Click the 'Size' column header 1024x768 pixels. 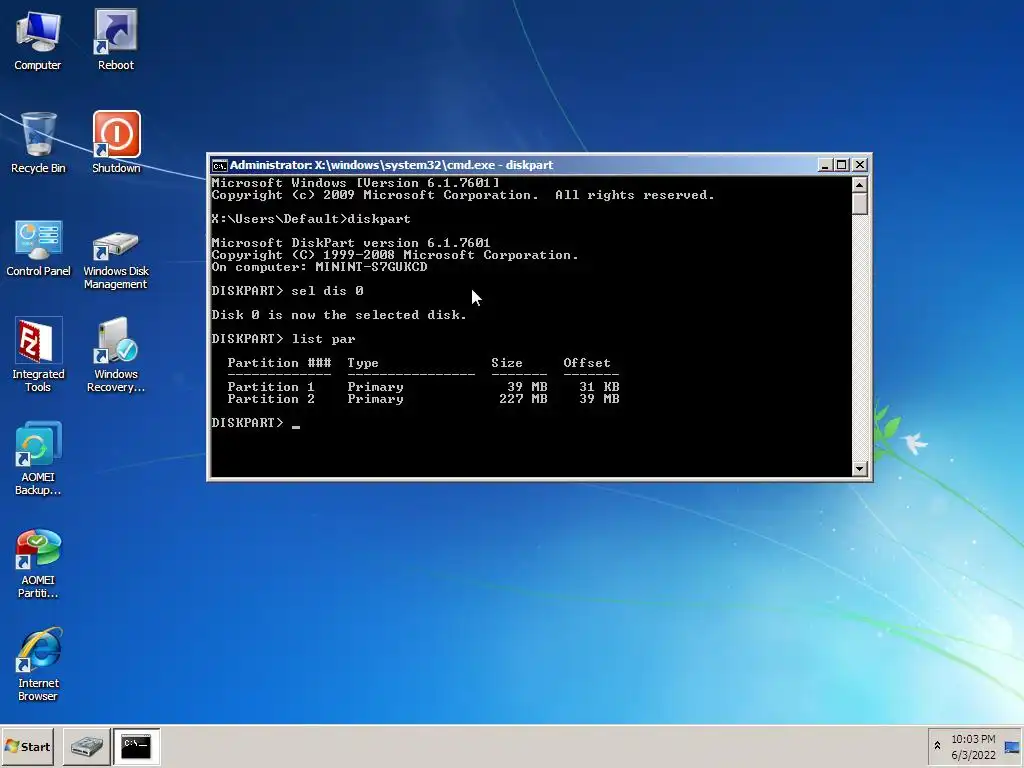tap(507, 363)
